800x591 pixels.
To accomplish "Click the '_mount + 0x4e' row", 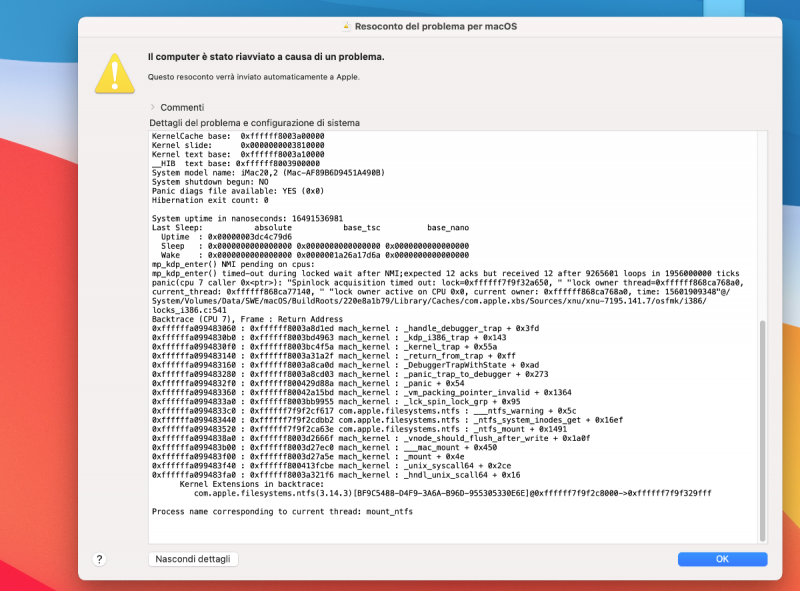I will (308, 457).
